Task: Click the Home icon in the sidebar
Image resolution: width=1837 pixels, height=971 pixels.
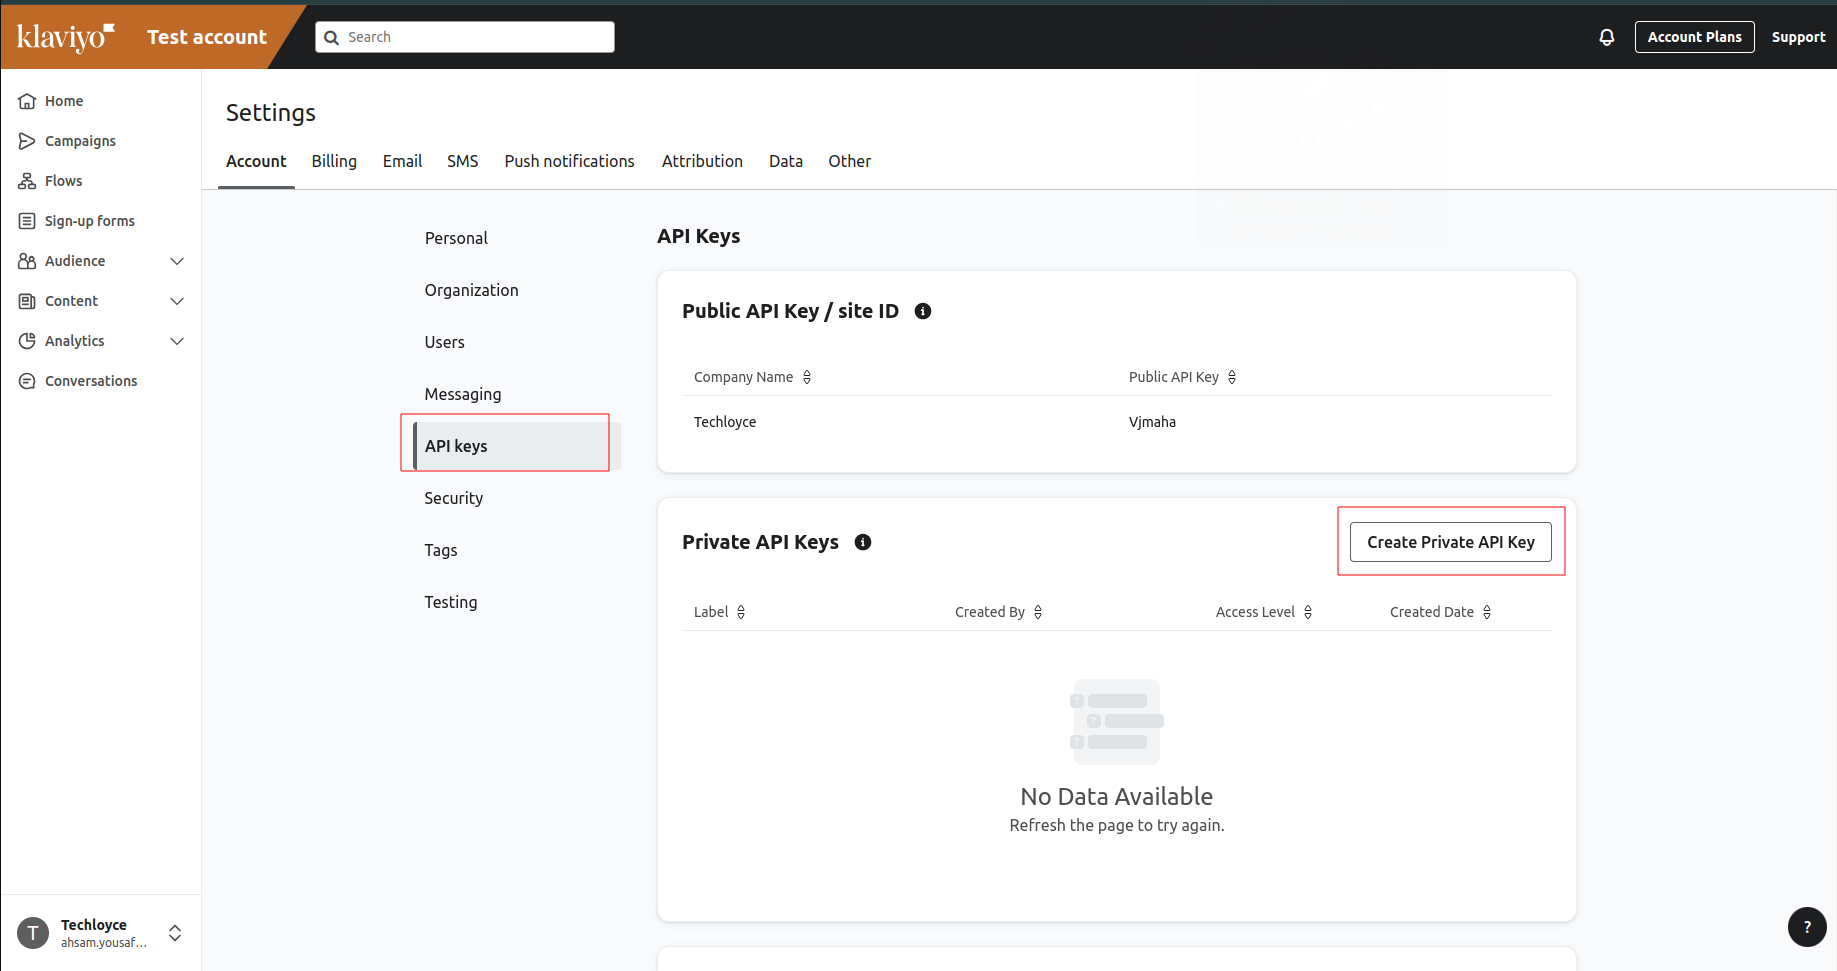Action: (27, 101)
